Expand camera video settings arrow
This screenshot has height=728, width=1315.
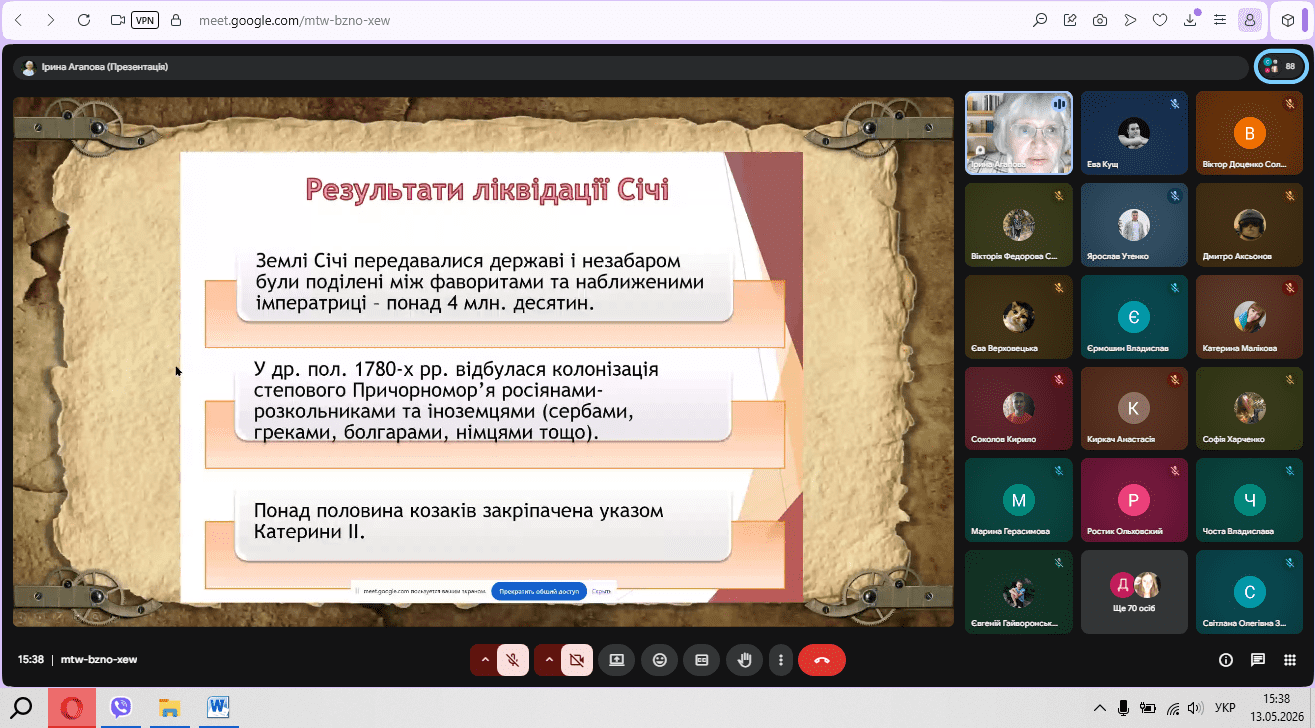tap(549, 660)
